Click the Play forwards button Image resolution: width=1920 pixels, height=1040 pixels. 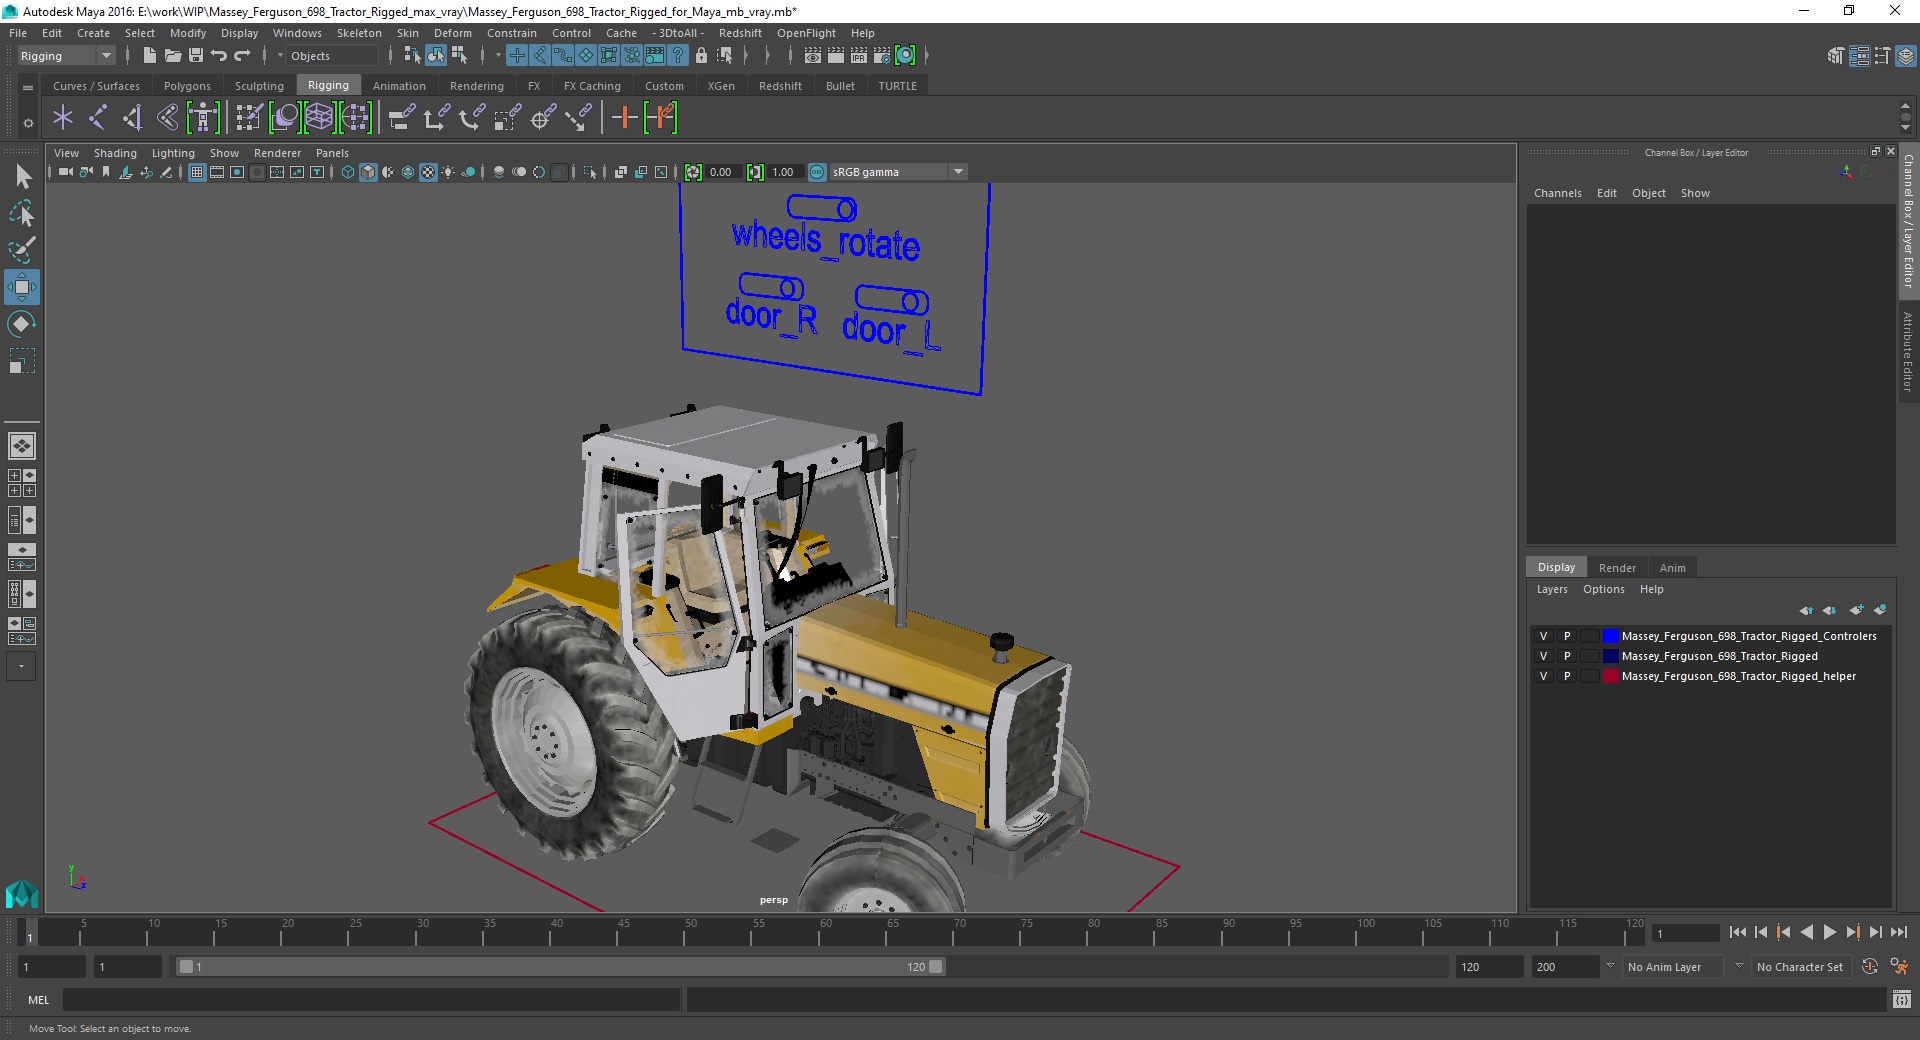[1830, 932]
